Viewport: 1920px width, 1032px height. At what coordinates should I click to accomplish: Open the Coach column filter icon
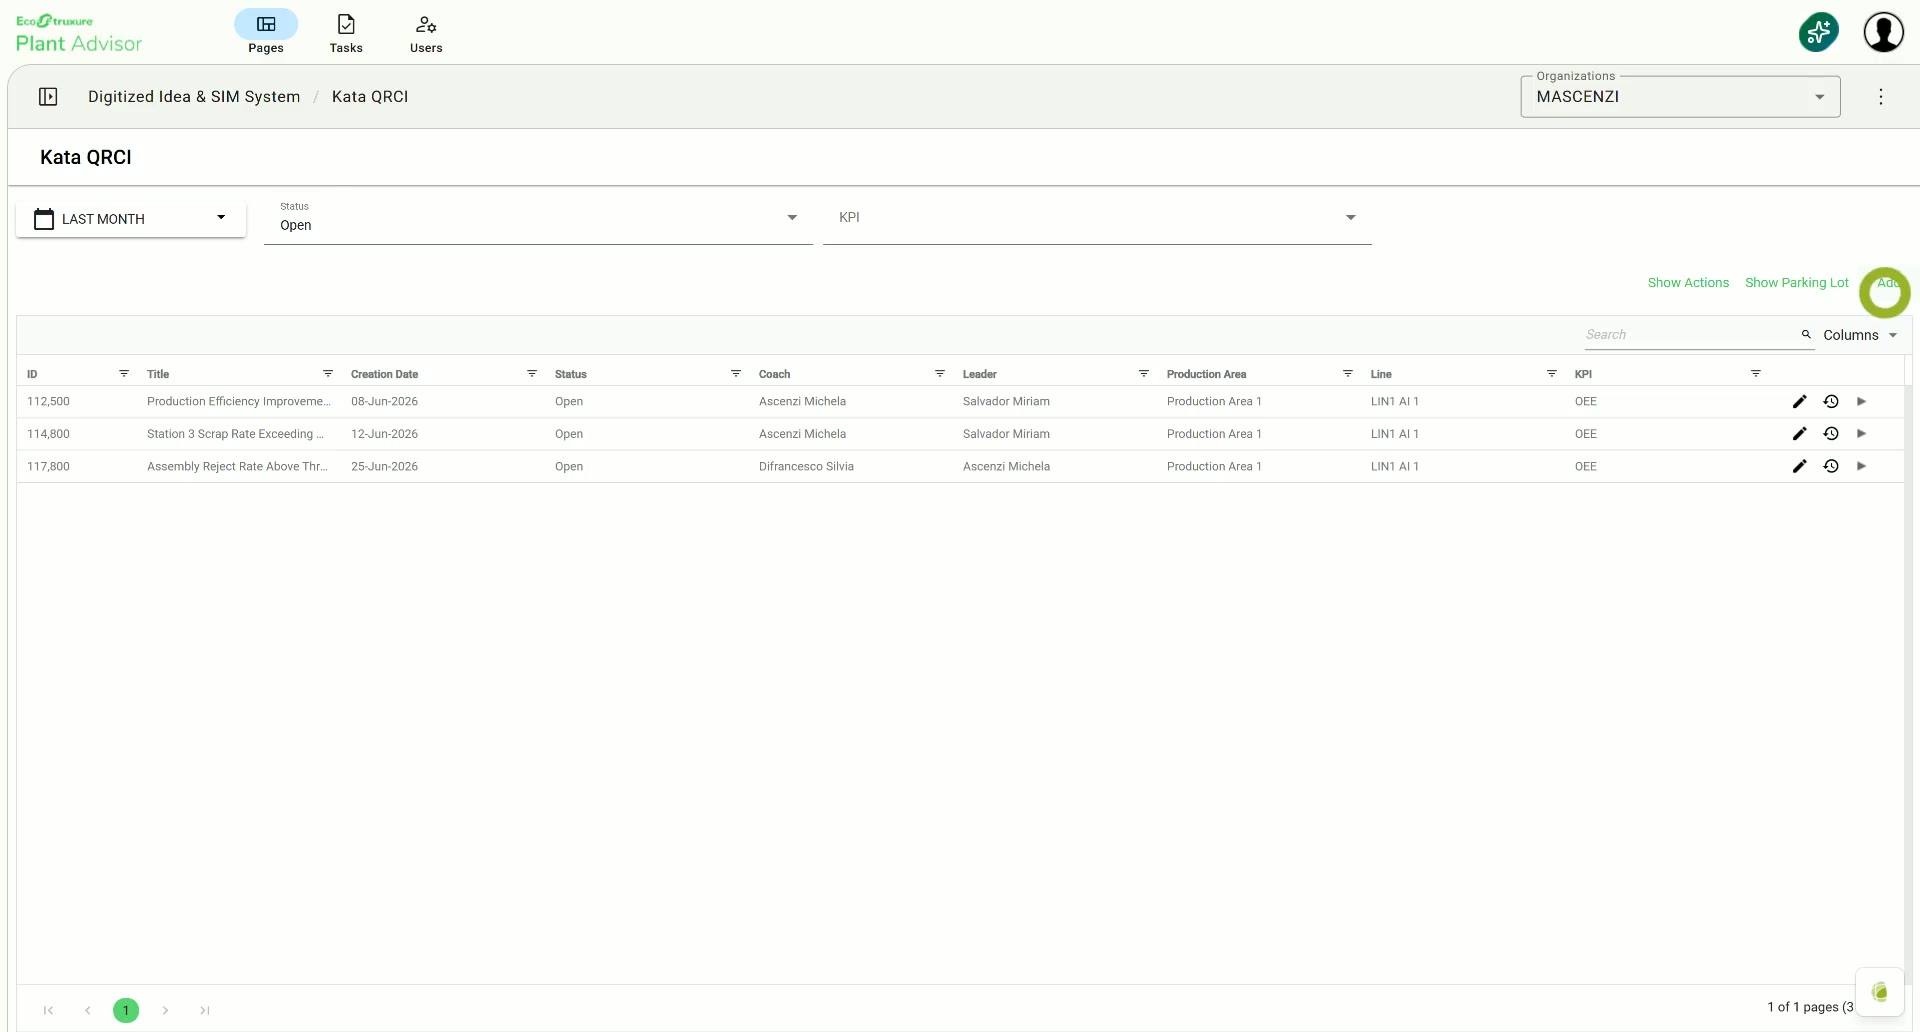click(940, 374)
